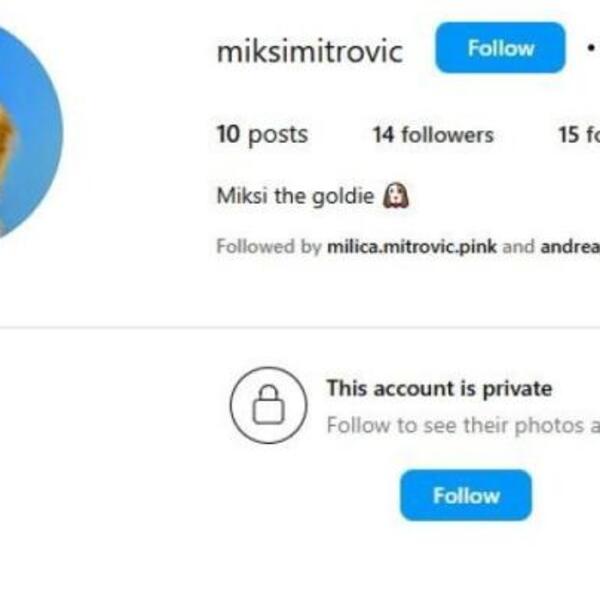
Task: Select the miksimitrovic username heading
Action: (309, 51)
